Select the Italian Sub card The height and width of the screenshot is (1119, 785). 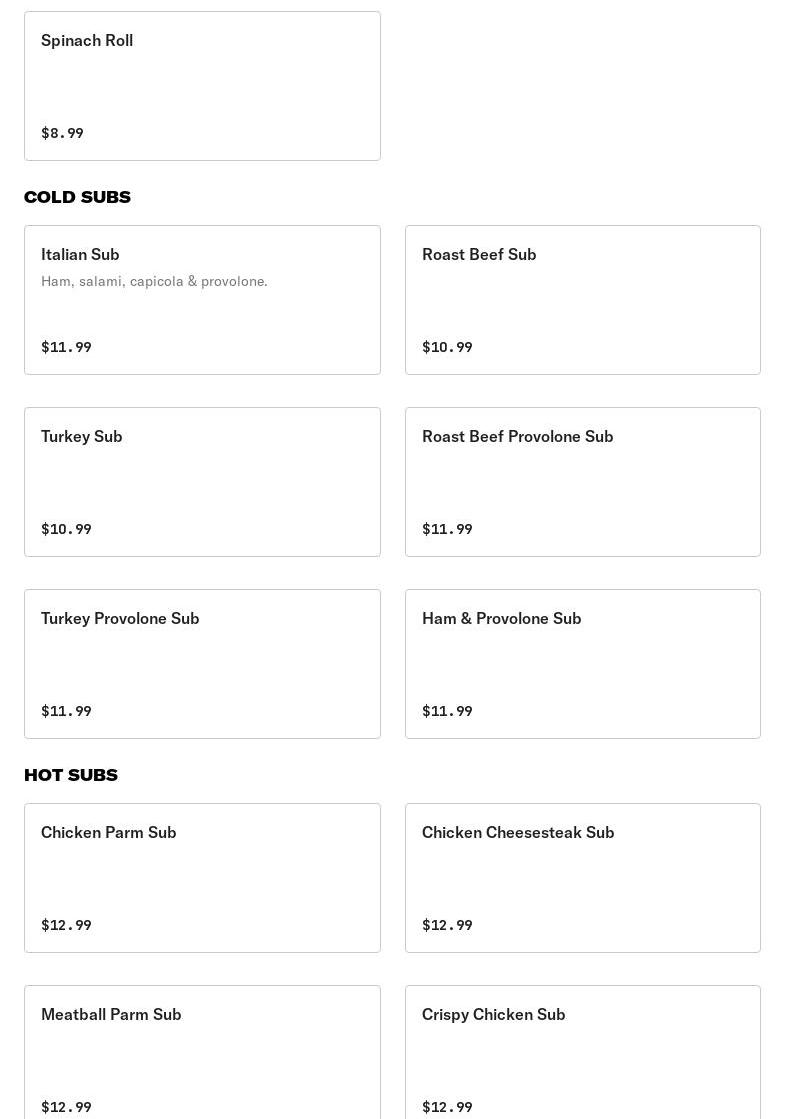(x=202, y=300)
